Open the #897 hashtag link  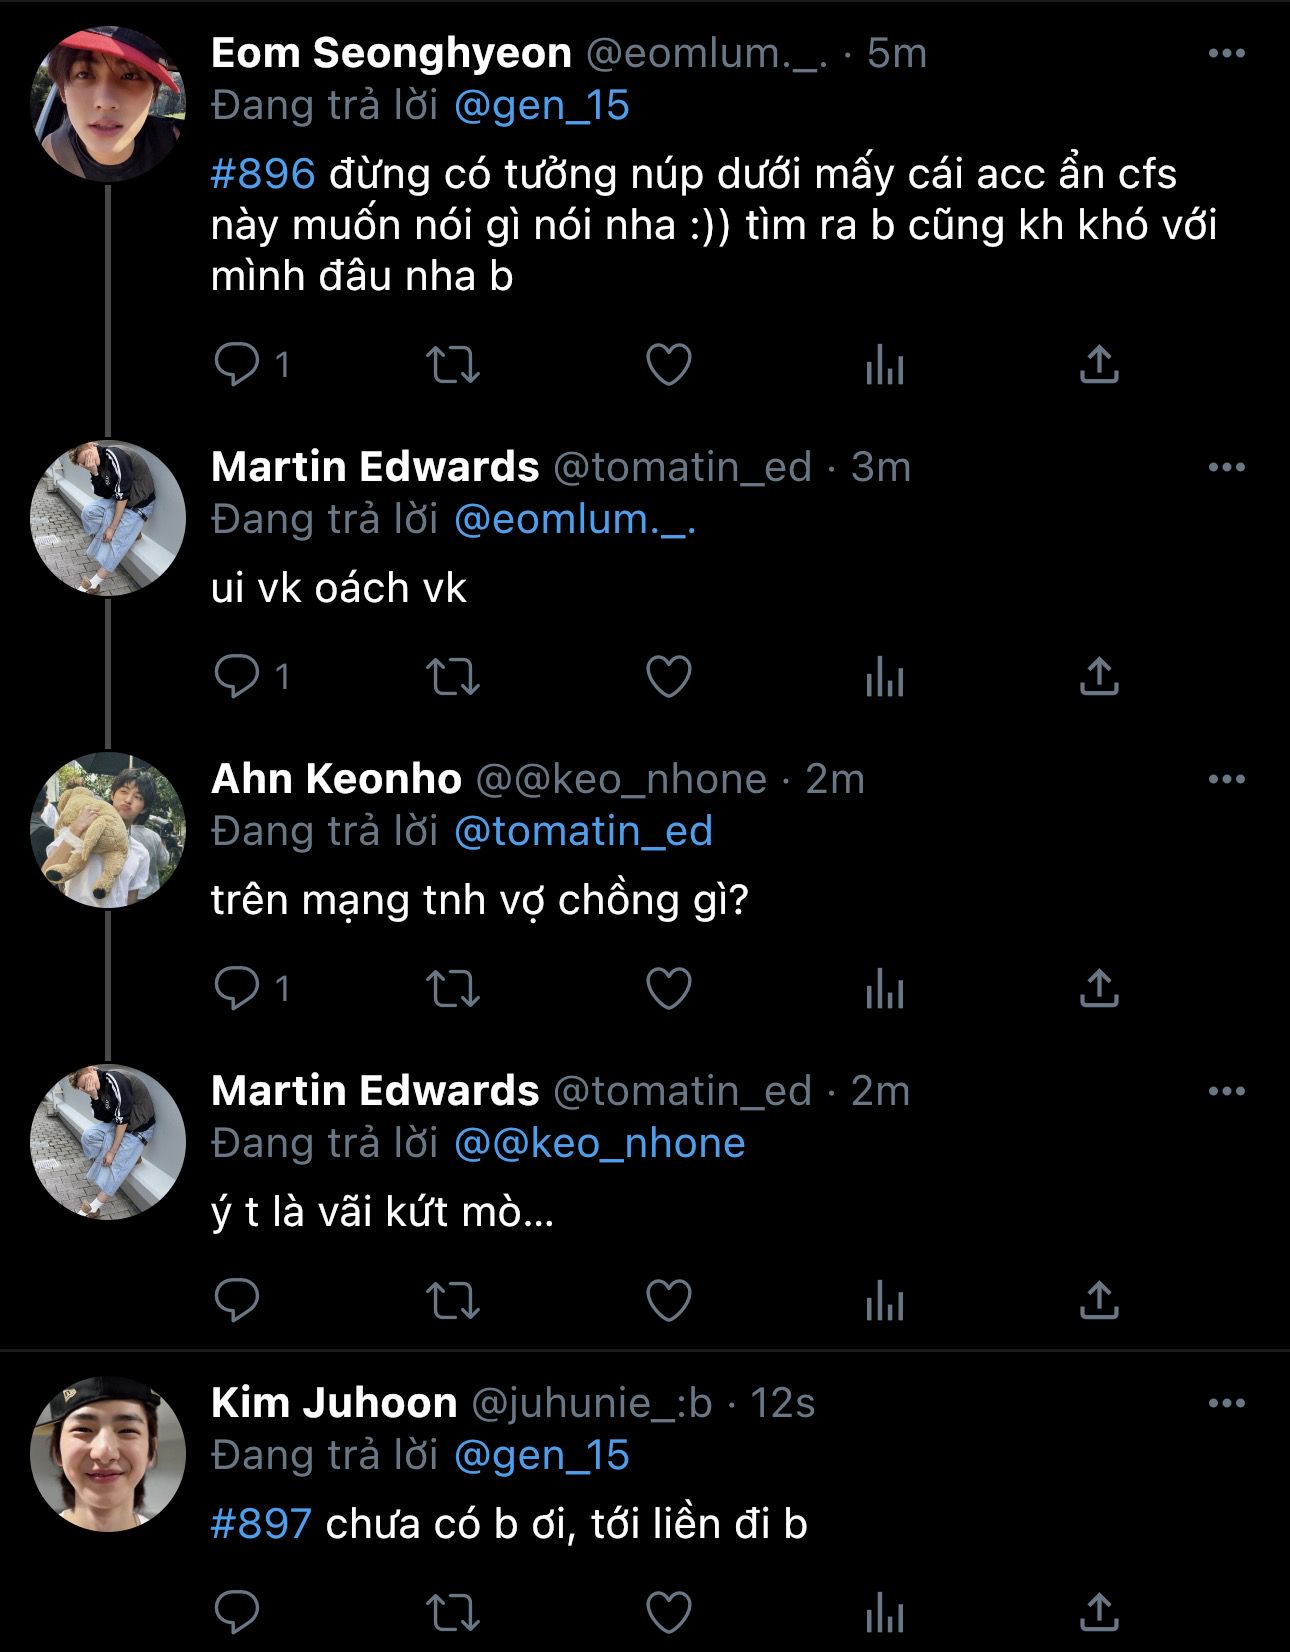click(261, 1525)
